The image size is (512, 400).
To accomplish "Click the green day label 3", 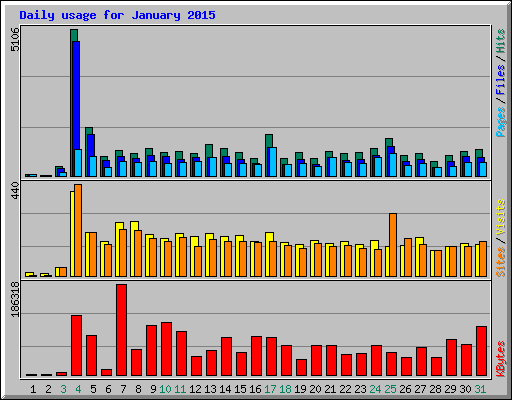I will click(x=63, y=389).
